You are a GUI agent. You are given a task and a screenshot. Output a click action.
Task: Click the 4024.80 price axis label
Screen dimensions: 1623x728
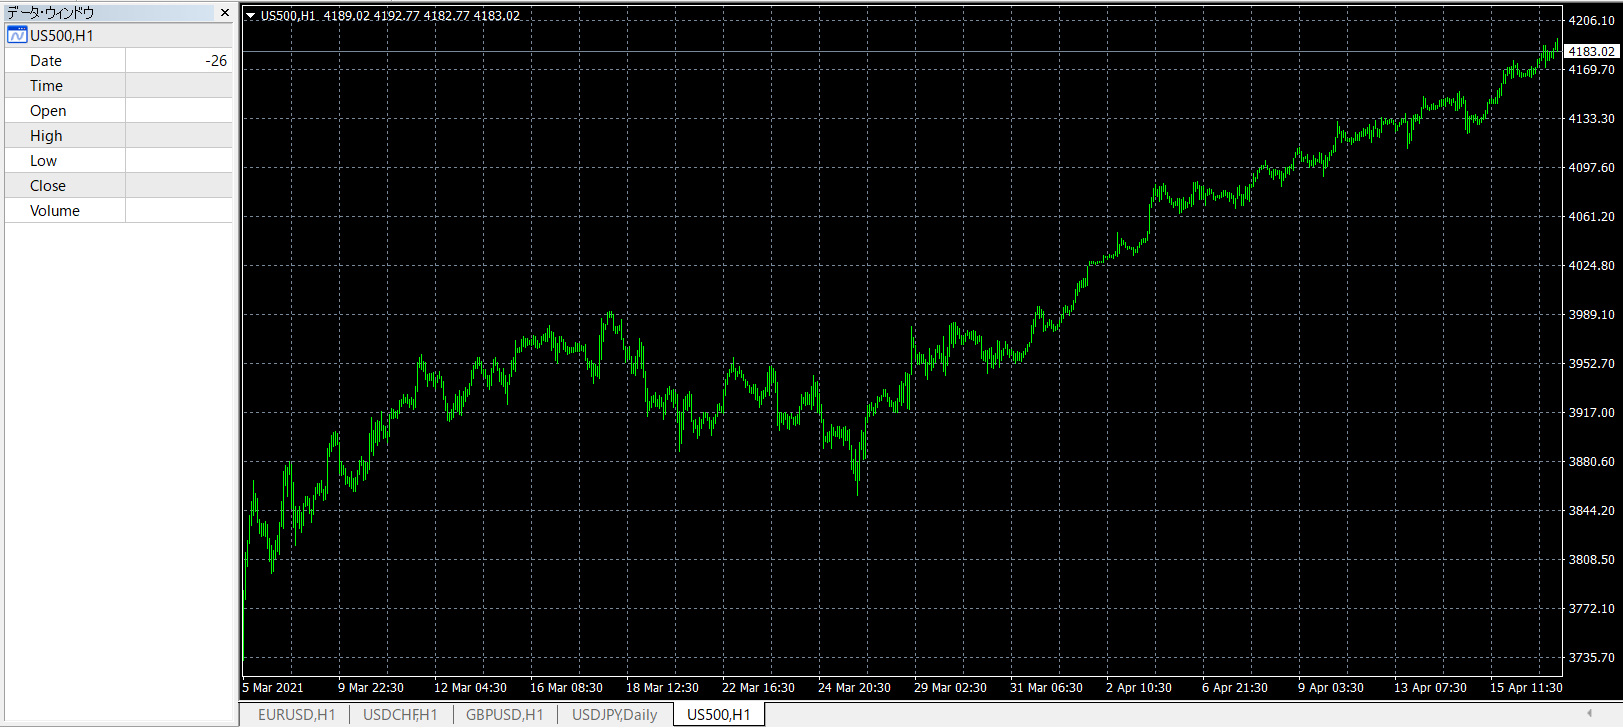(1591, 266)
